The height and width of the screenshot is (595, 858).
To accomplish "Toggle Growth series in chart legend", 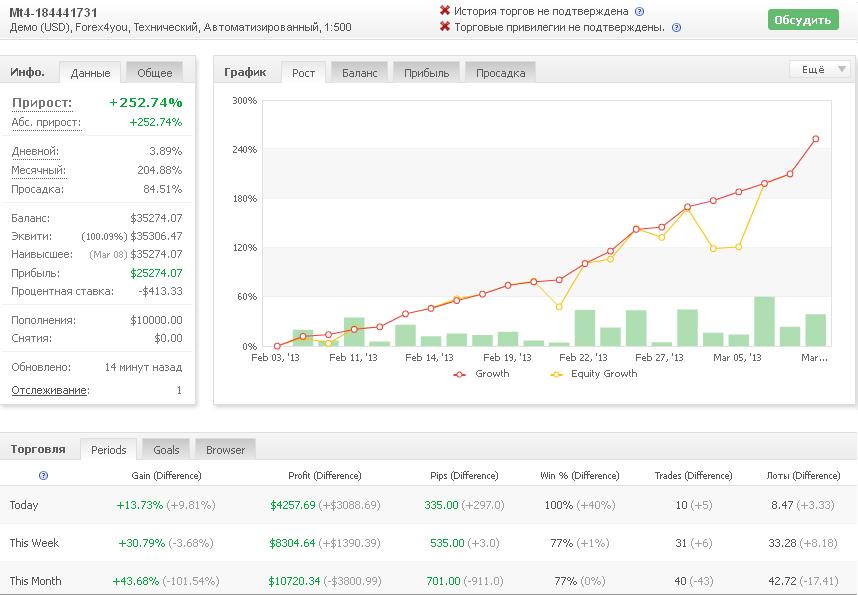I will [482, 374].
